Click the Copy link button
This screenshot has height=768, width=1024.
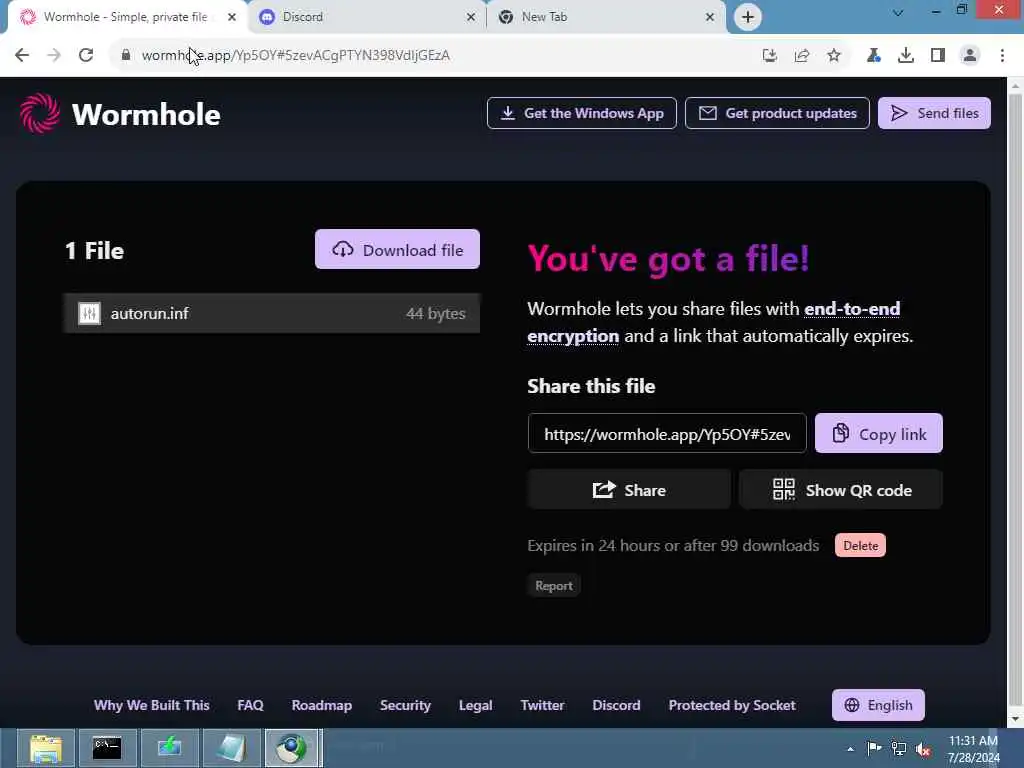[x=878, y=434]
